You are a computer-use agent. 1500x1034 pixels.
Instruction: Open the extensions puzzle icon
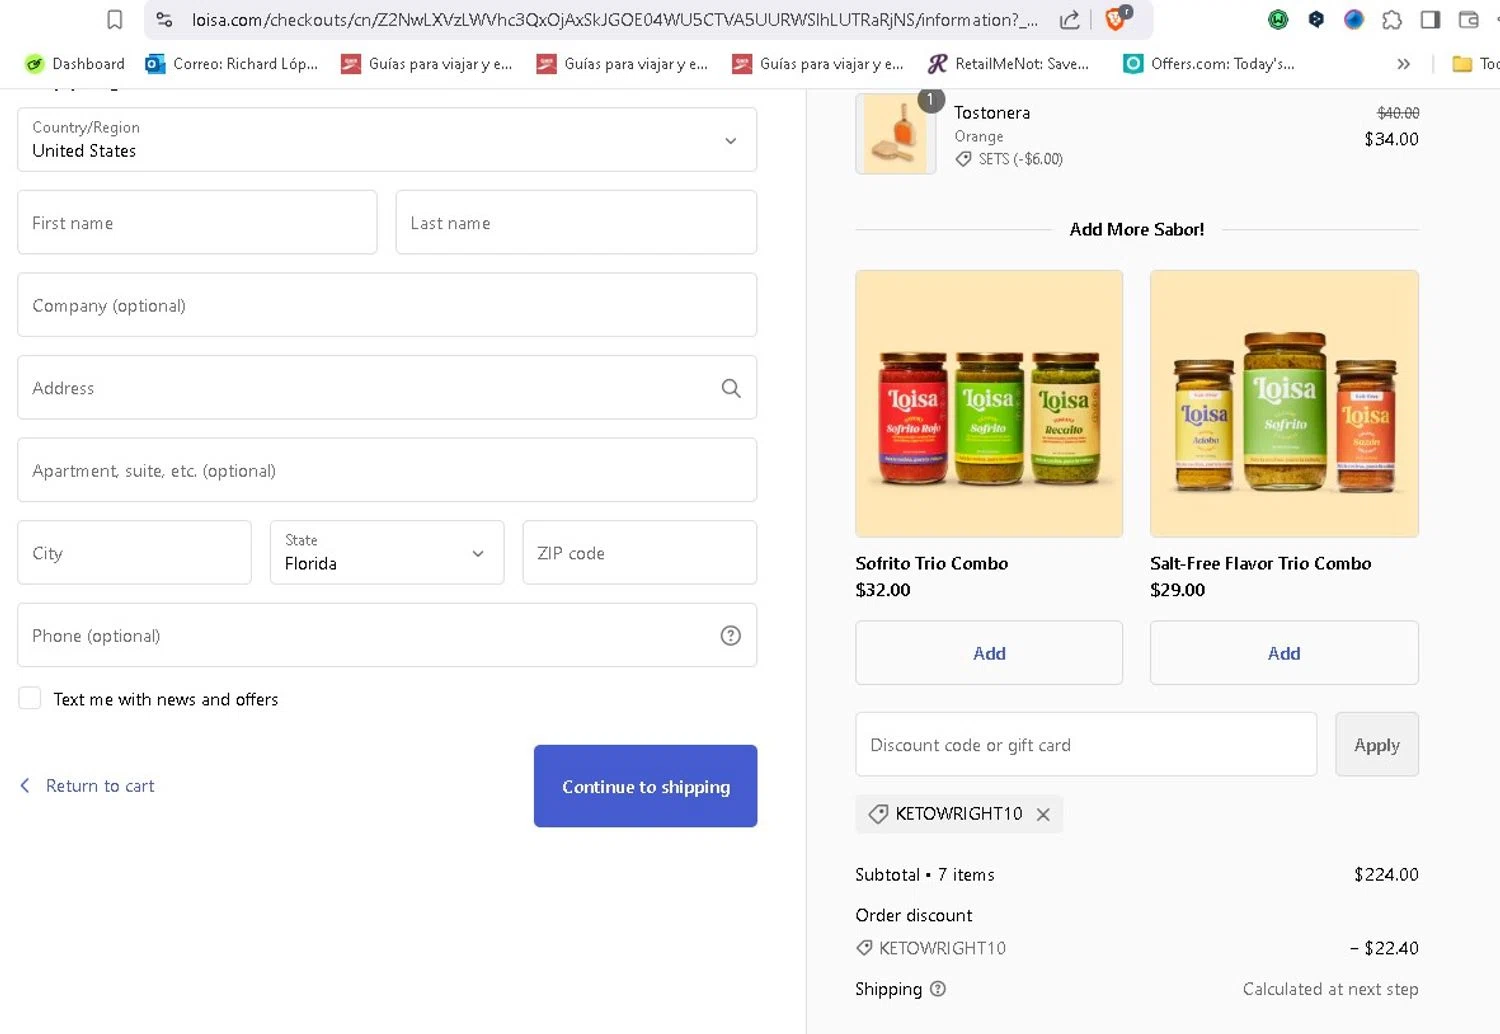pos(1392,19)
